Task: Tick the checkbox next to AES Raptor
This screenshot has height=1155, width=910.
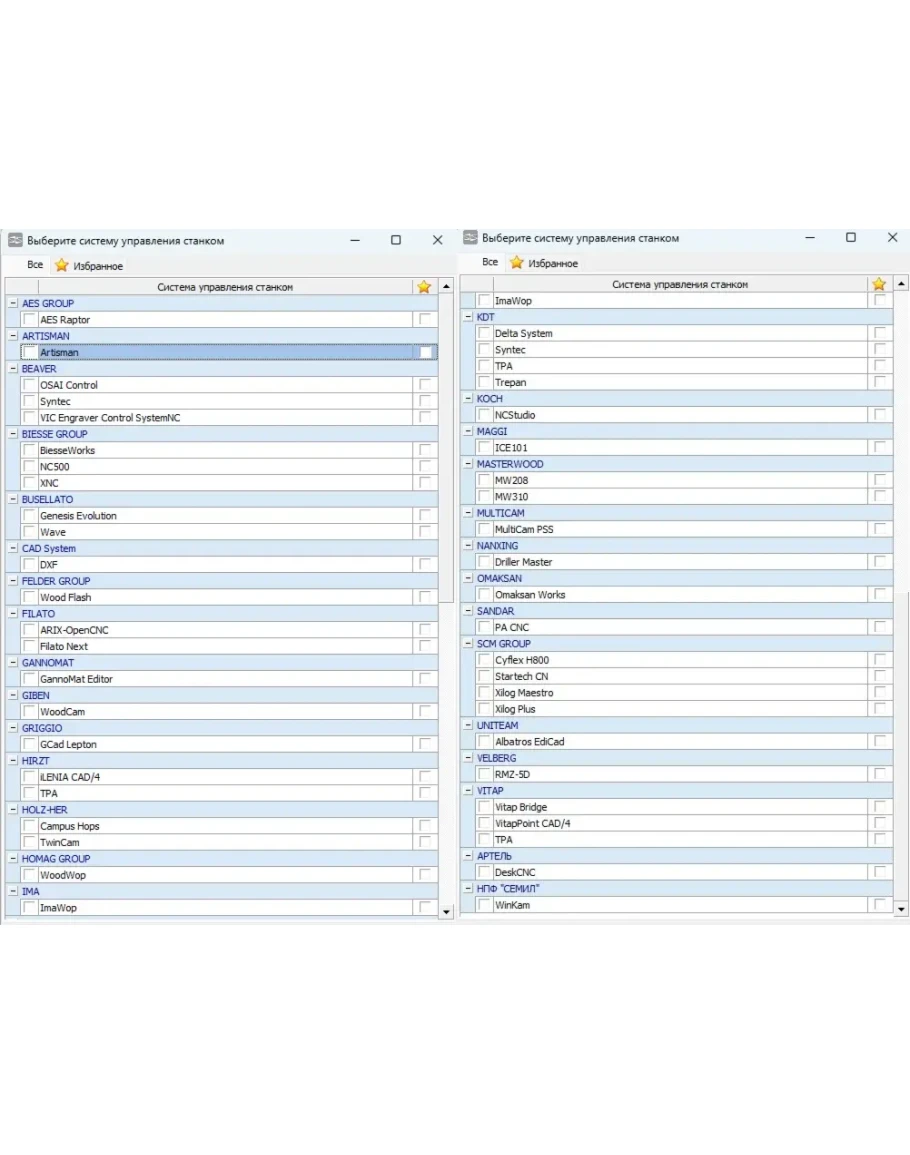Action: click(29, 320)
